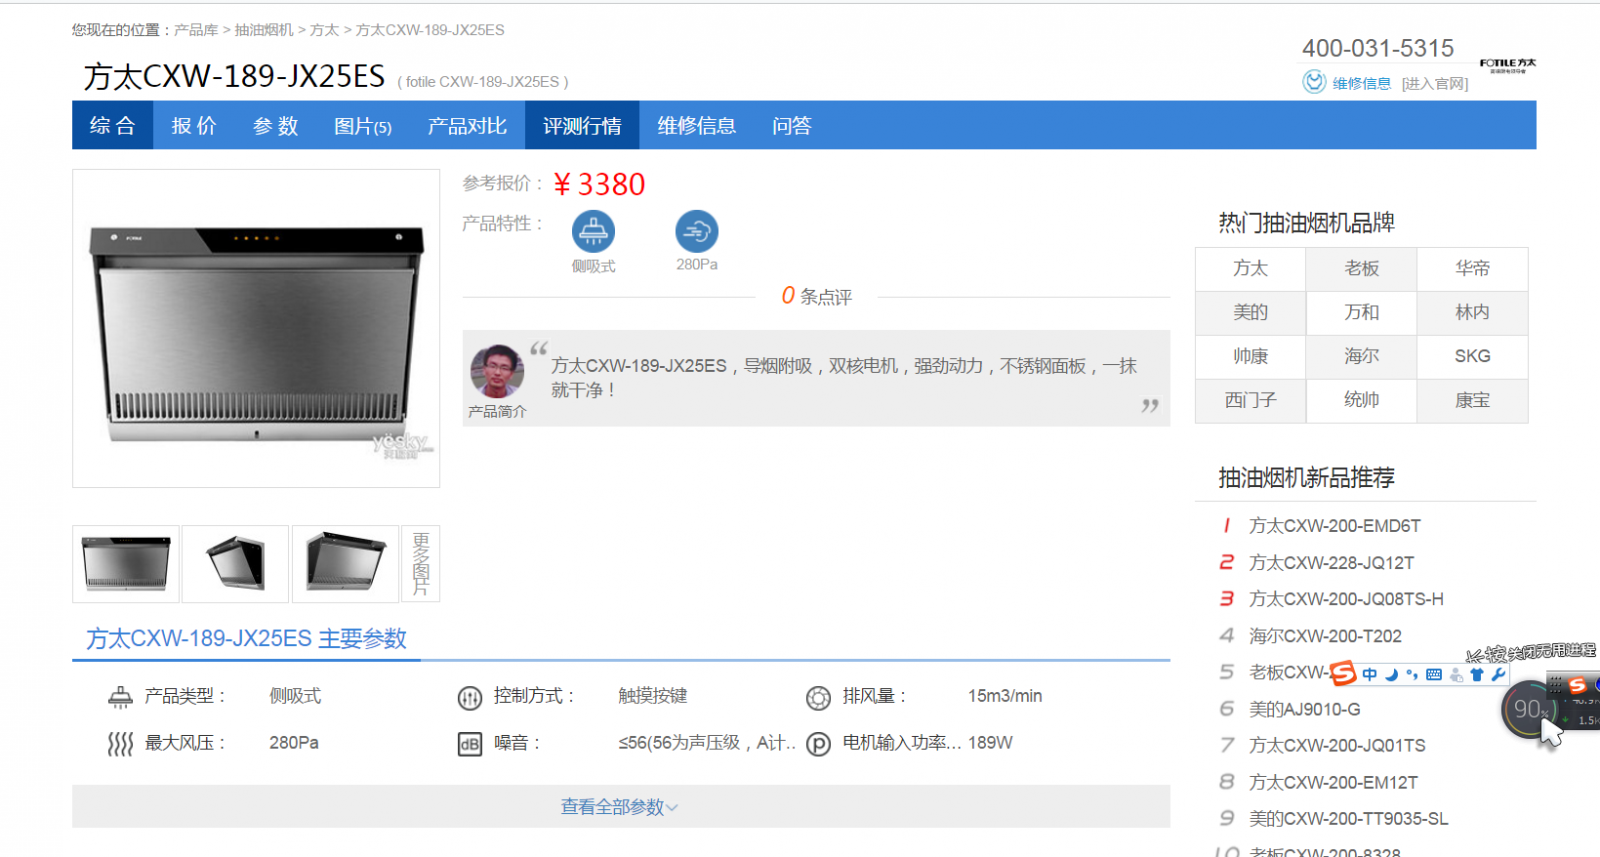This screenshot has width=1600, height=857.
Task: Select the 海尔 brand cell
Action: click(1361, 356)
